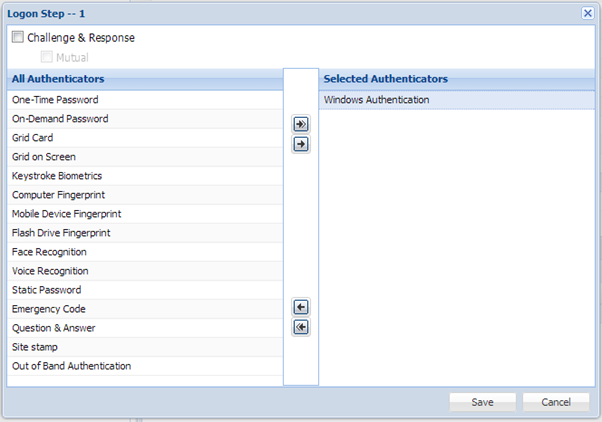Select Out of Band Authentication
This screenshot has height=422, width=602.
(x=71, y=366)
